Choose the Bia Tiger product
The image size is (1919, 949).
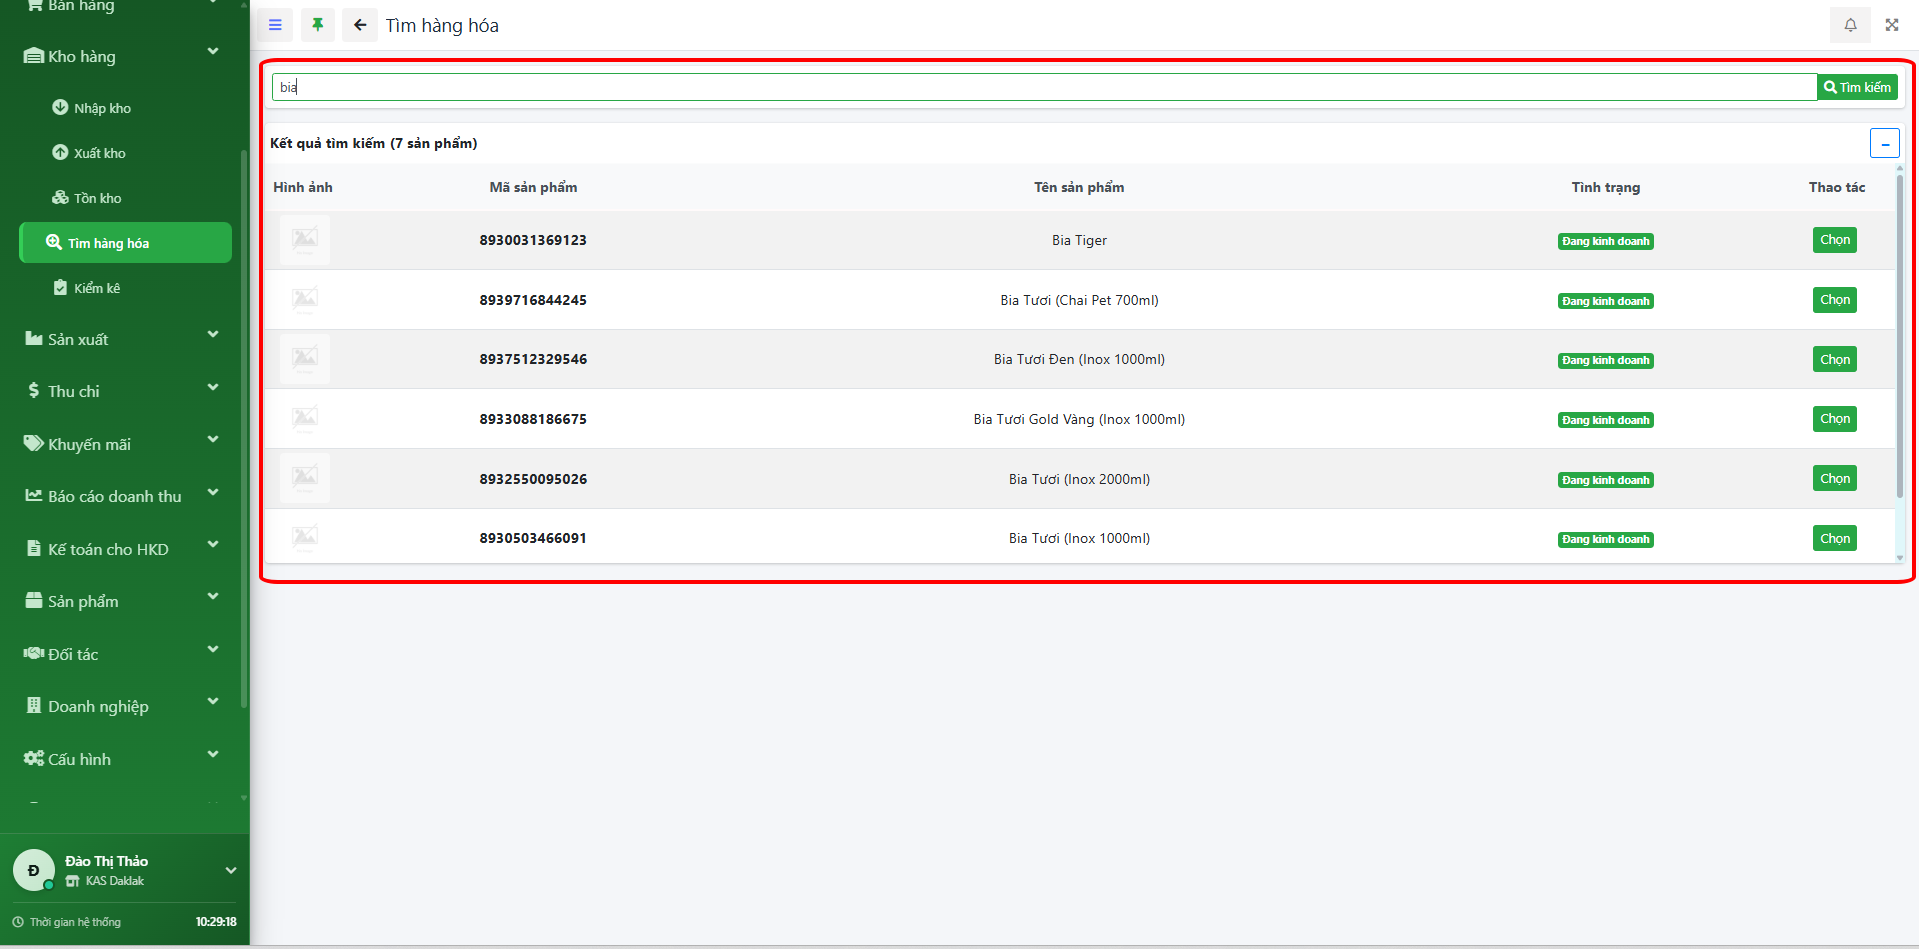(x=1834, y=240)
